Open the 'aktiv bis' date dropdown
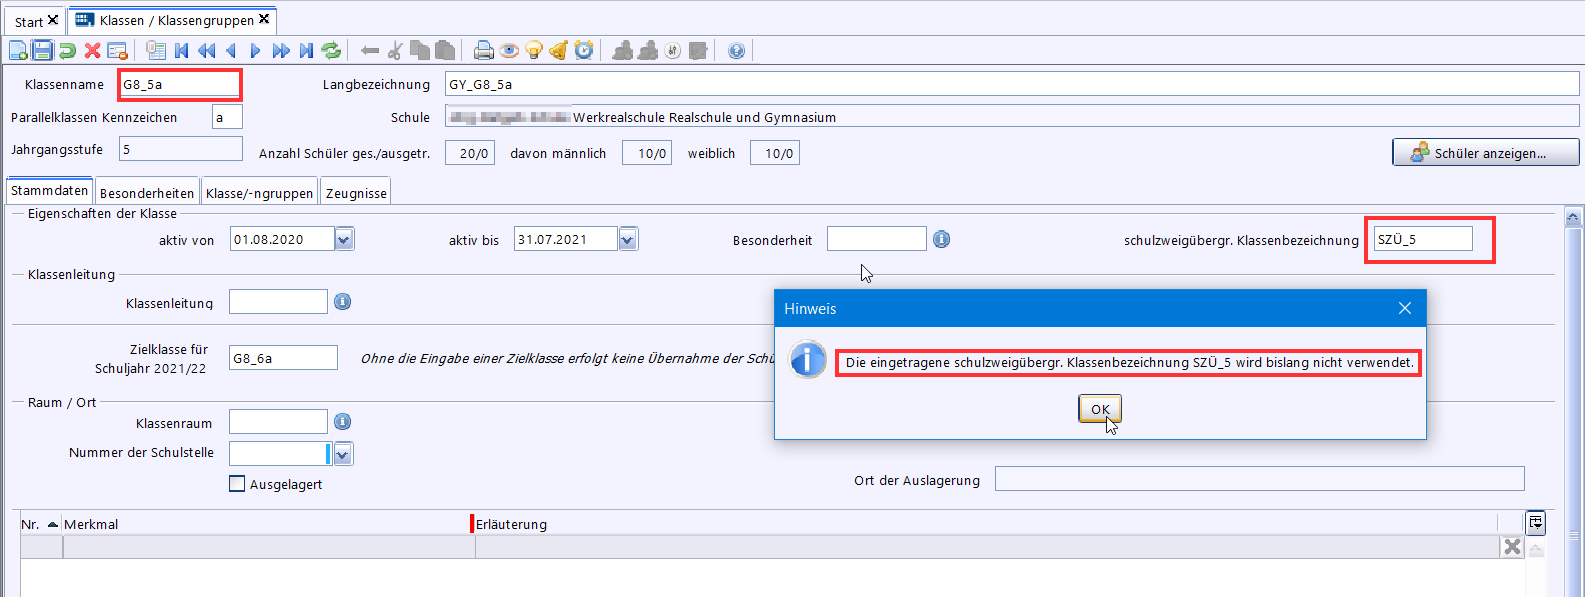This screenshot has width=1585, height=597. pos(628,239)
